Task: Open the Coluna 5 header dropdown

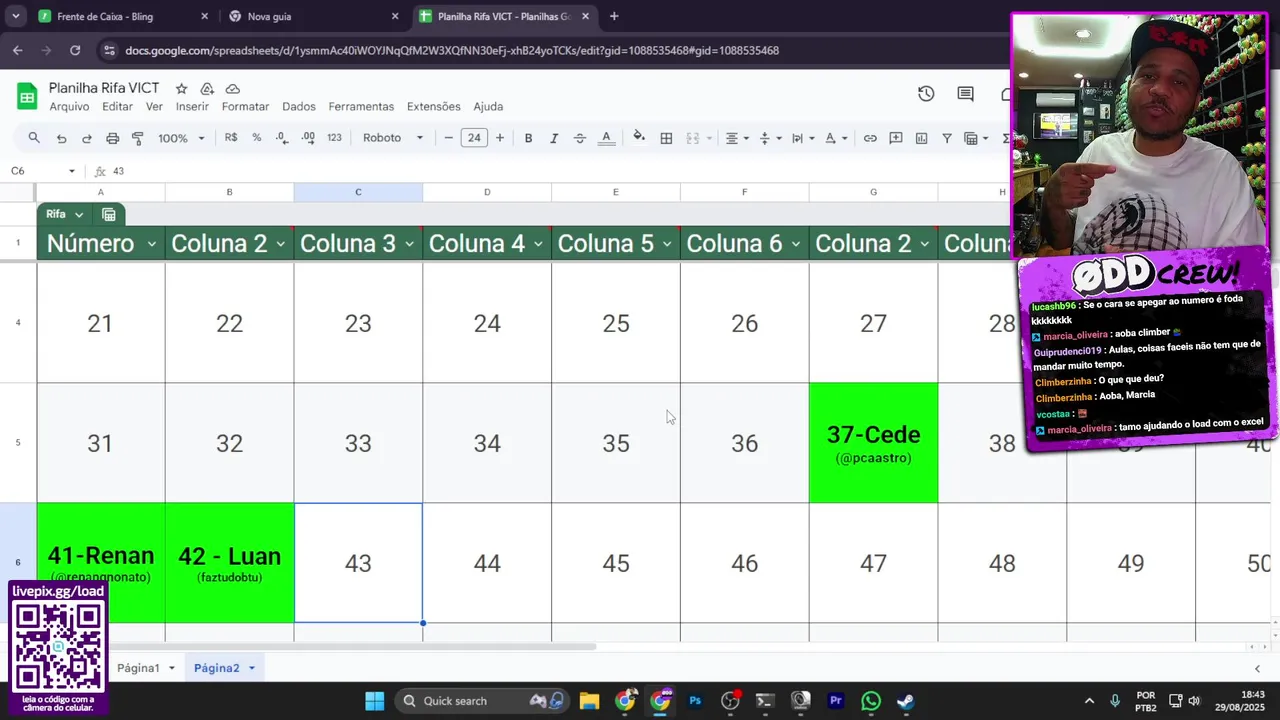Action: click(667, 244)
